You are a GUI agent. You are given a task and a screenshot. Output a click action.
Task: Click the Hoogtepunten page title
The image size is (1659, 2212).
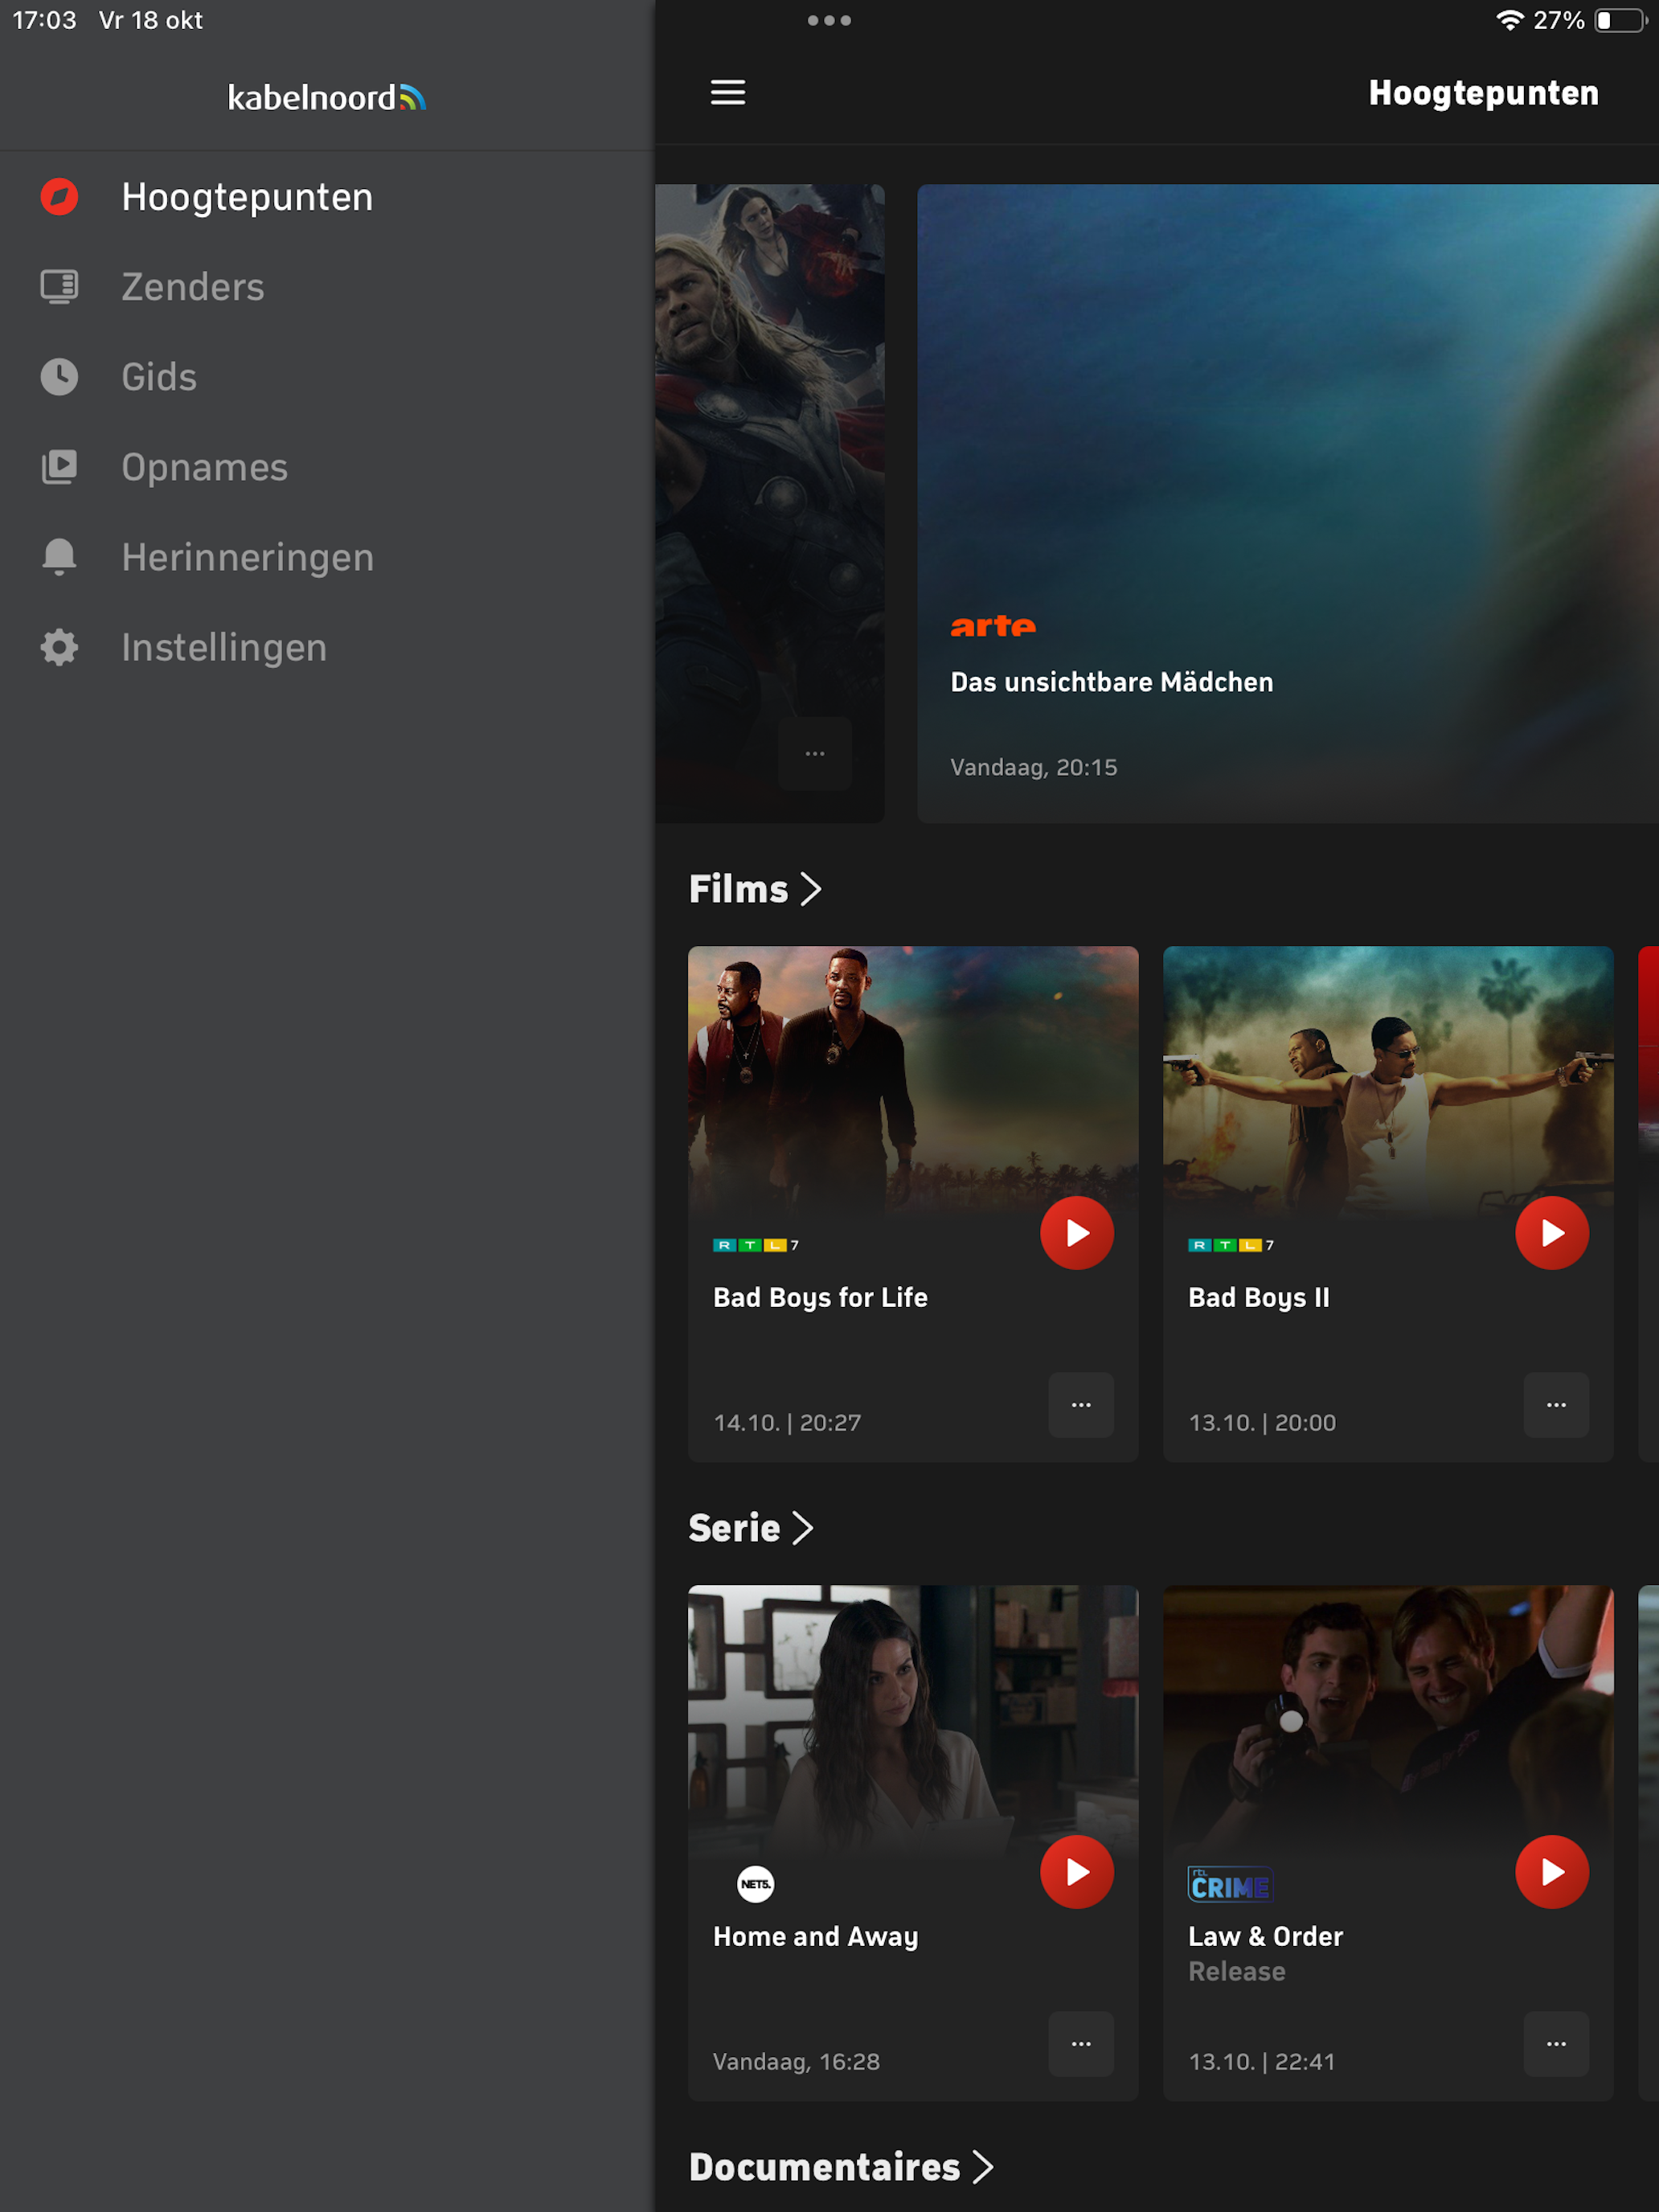click(x=1483, y=93)
